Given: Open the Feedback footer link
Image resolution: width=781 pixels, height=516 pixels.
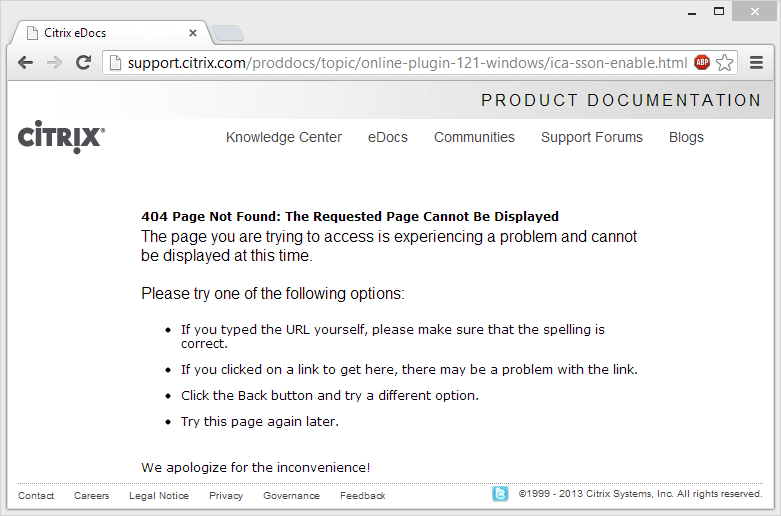Looking at the screenshot, I should click(x=363, y=496).
